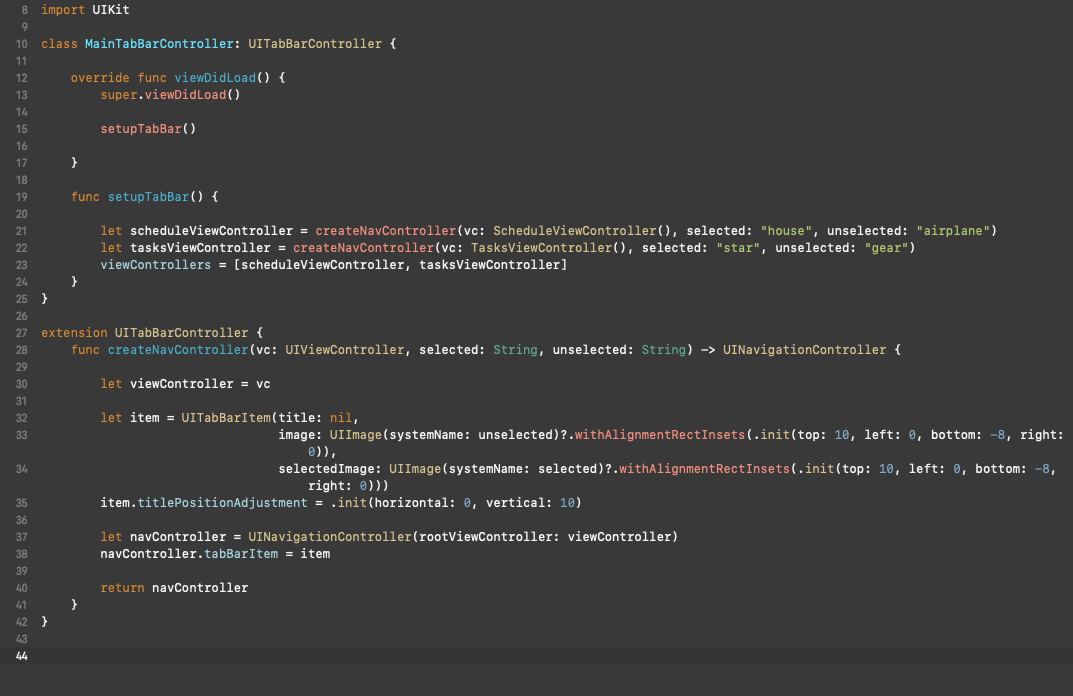Click line number 32 in the gutter
The image size is (1073, 696).
22,418
